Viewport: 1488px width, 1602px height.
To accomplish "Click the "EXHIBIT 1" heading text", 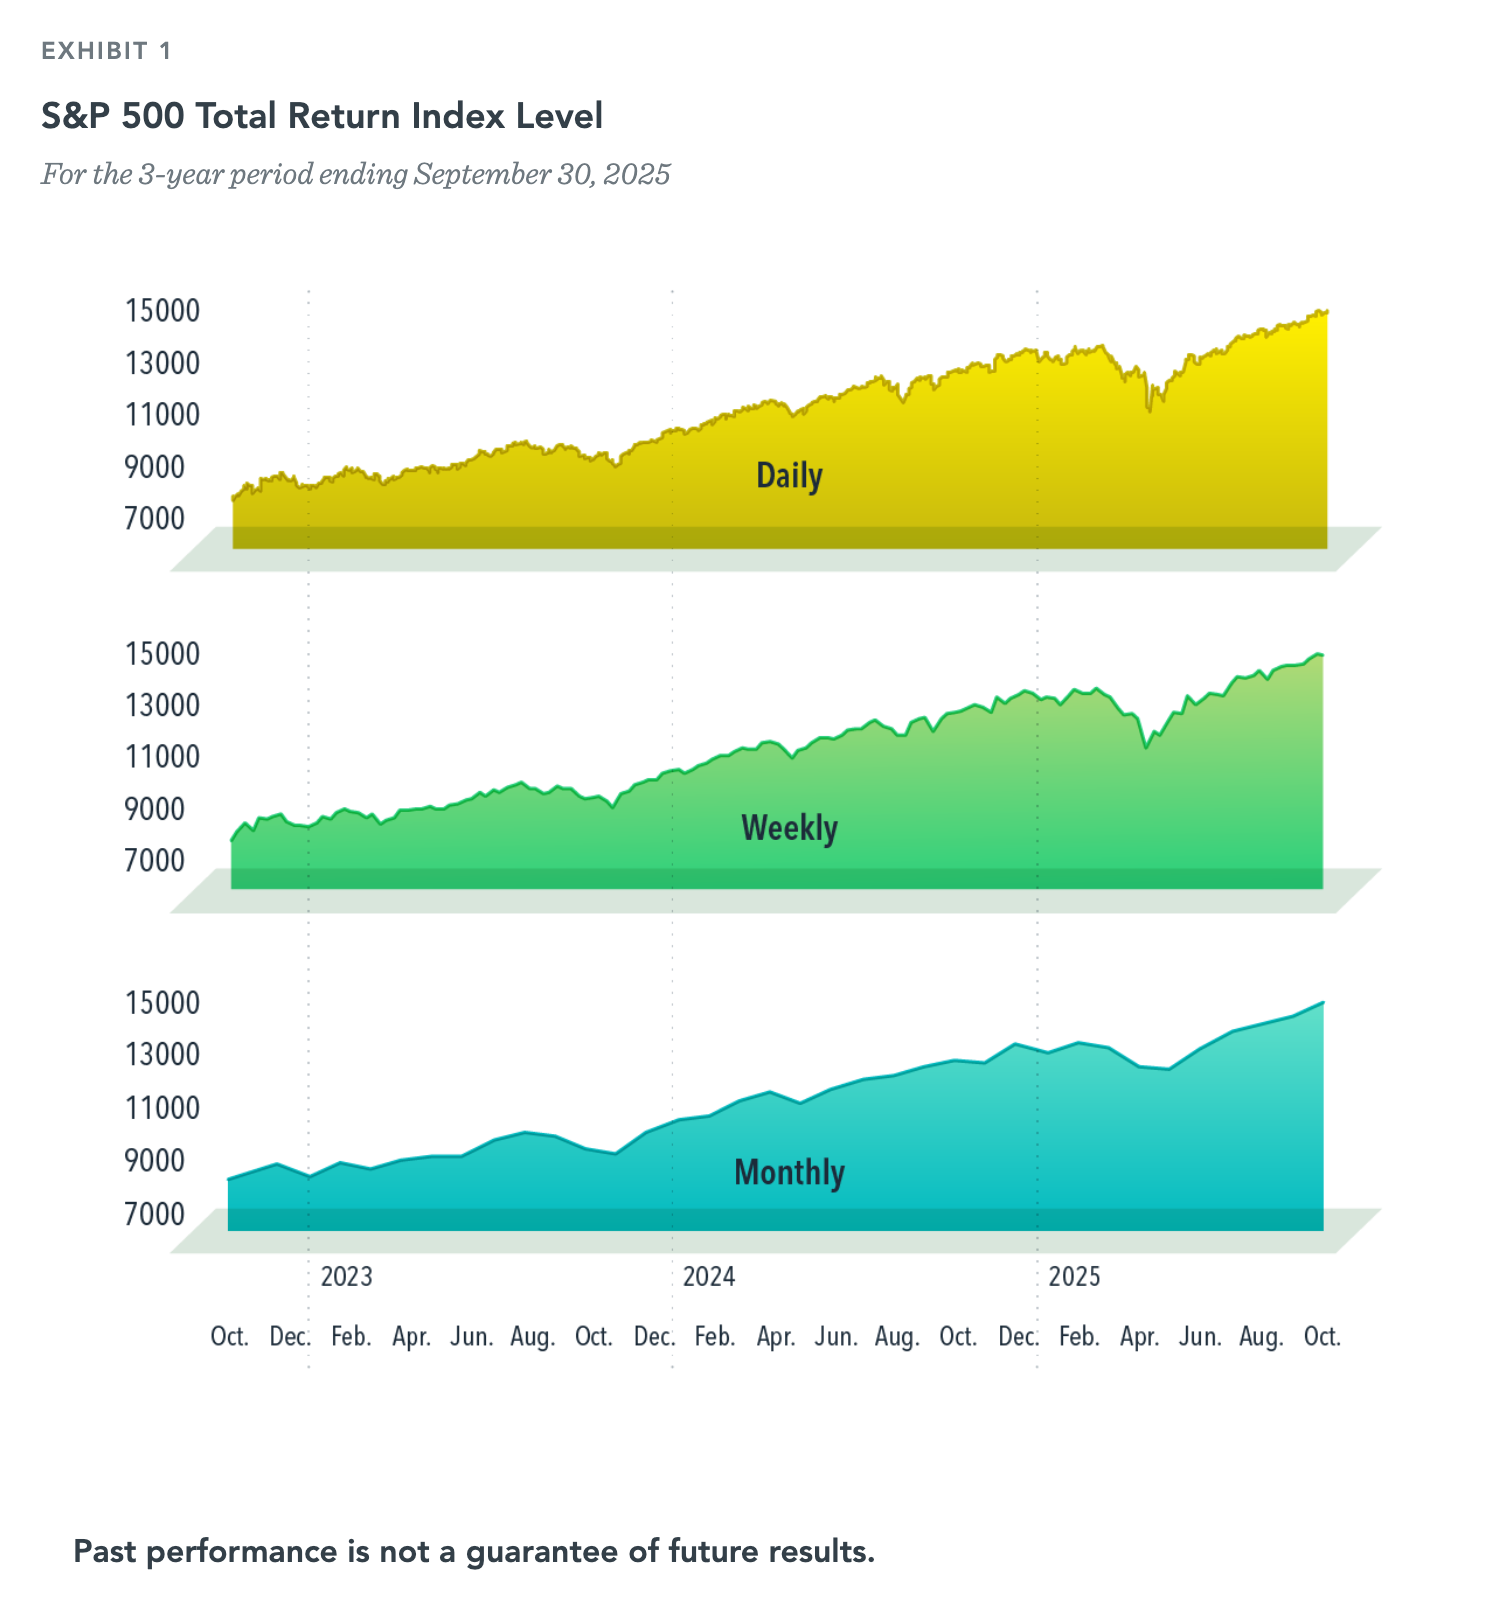I will [x=106, y=51].
